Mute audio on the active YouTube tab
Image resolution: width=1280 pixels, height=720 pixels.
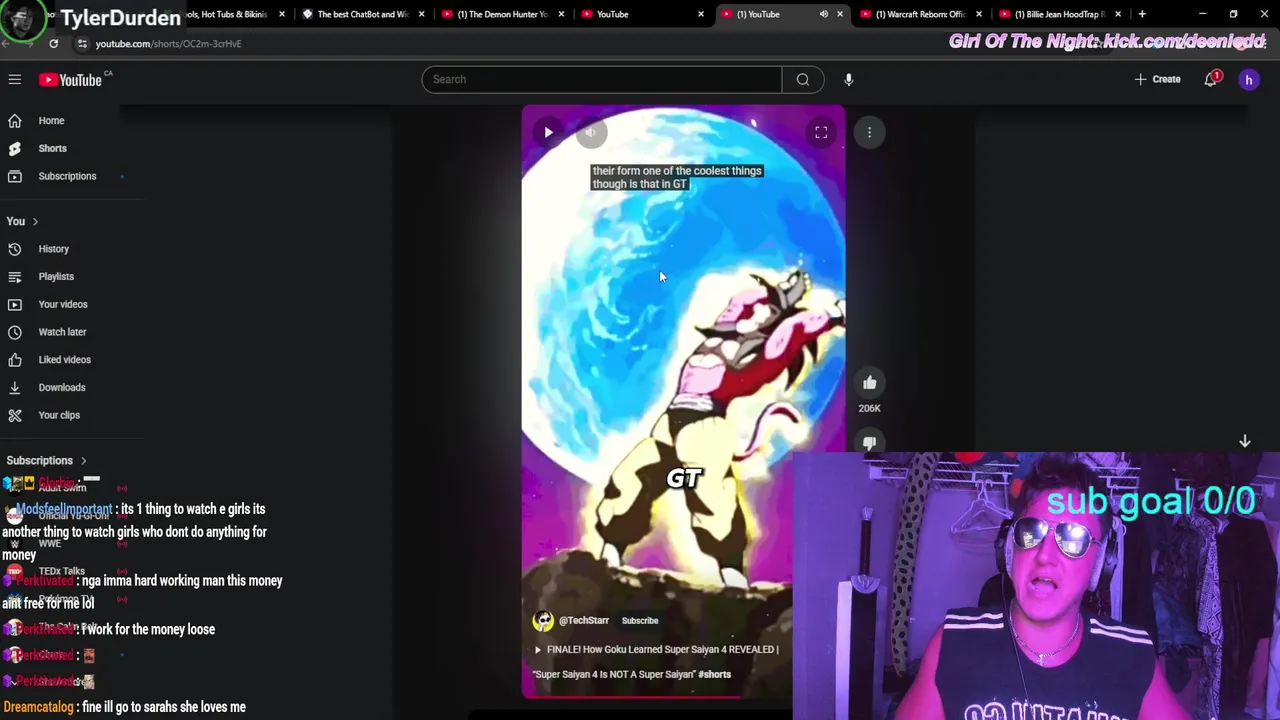pos(823,14)
